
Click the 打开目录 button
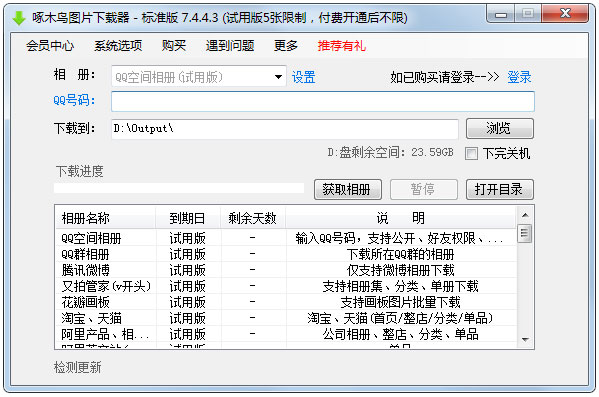pyautogui.click(x=500, y=190)
